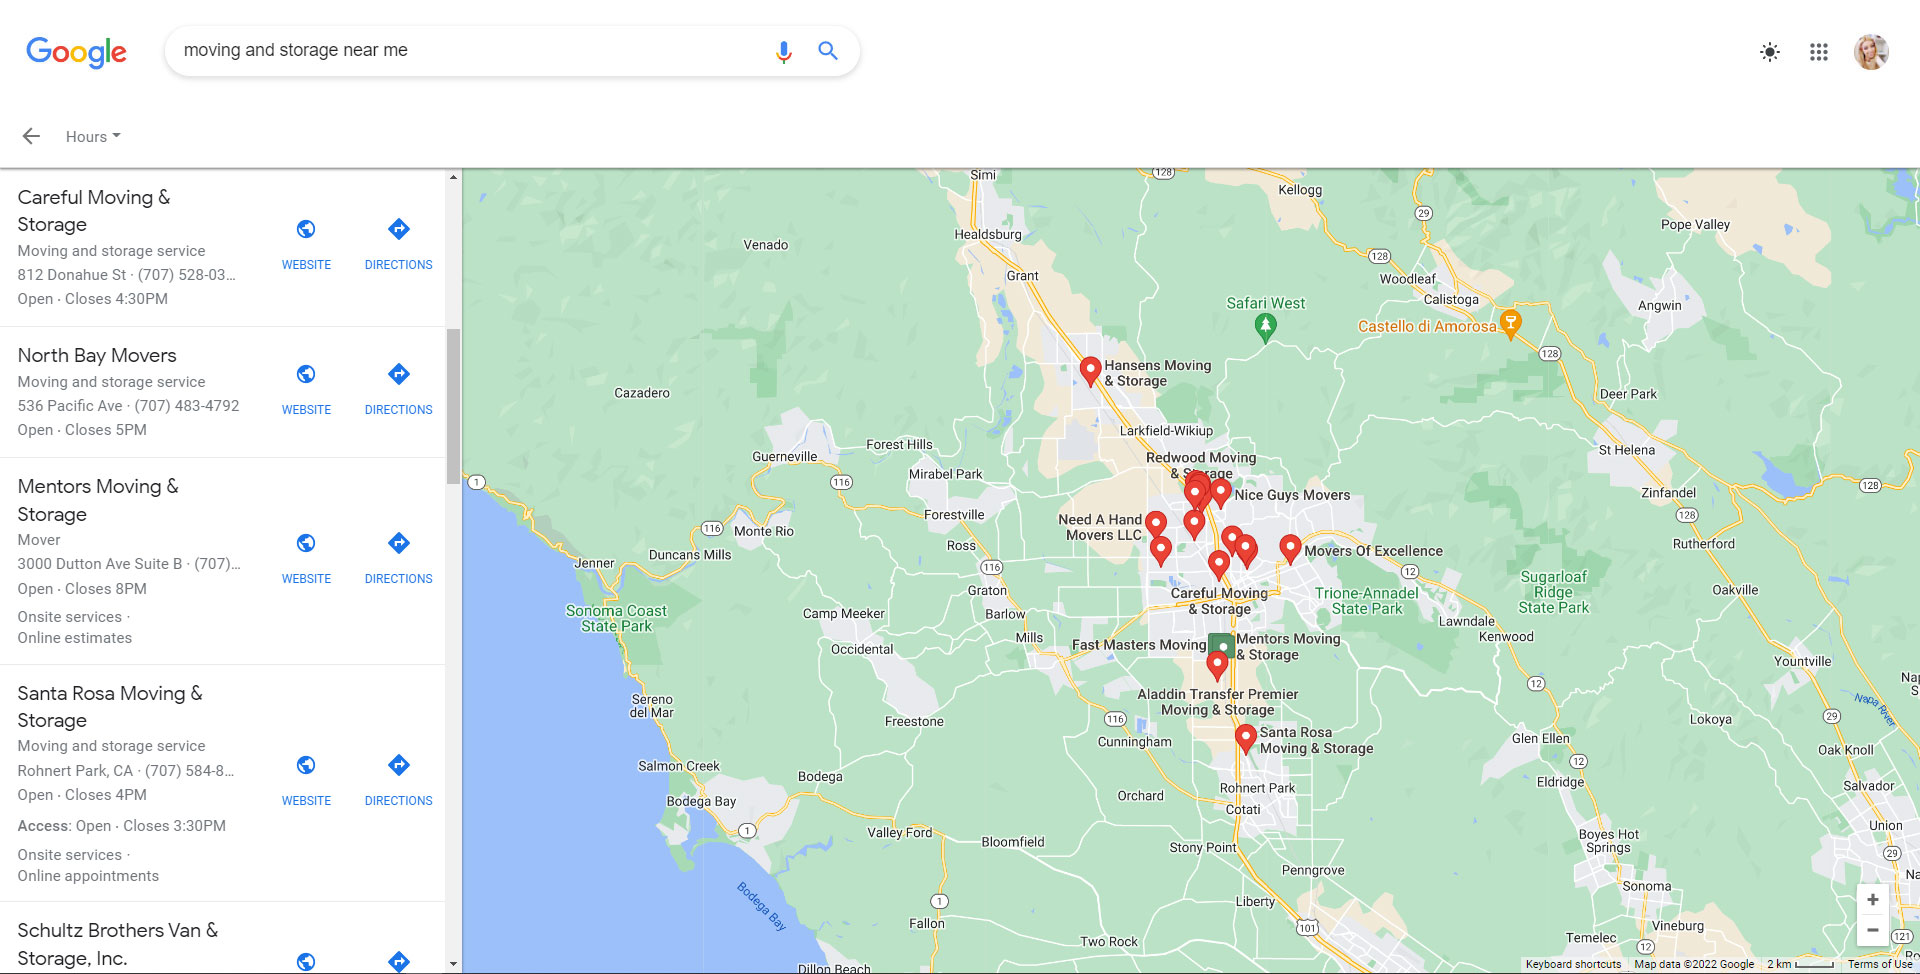Click the Hansens Moving & Storage map pin
1920x974 pixels.
(x=1091, y=372)
